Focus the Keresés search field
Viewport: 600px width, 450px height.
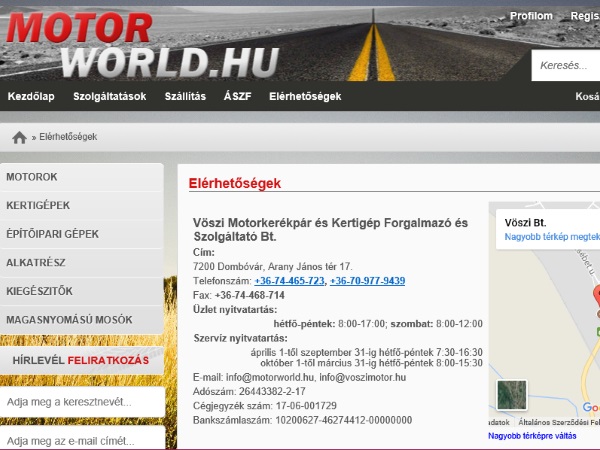(x=566, y=65)
